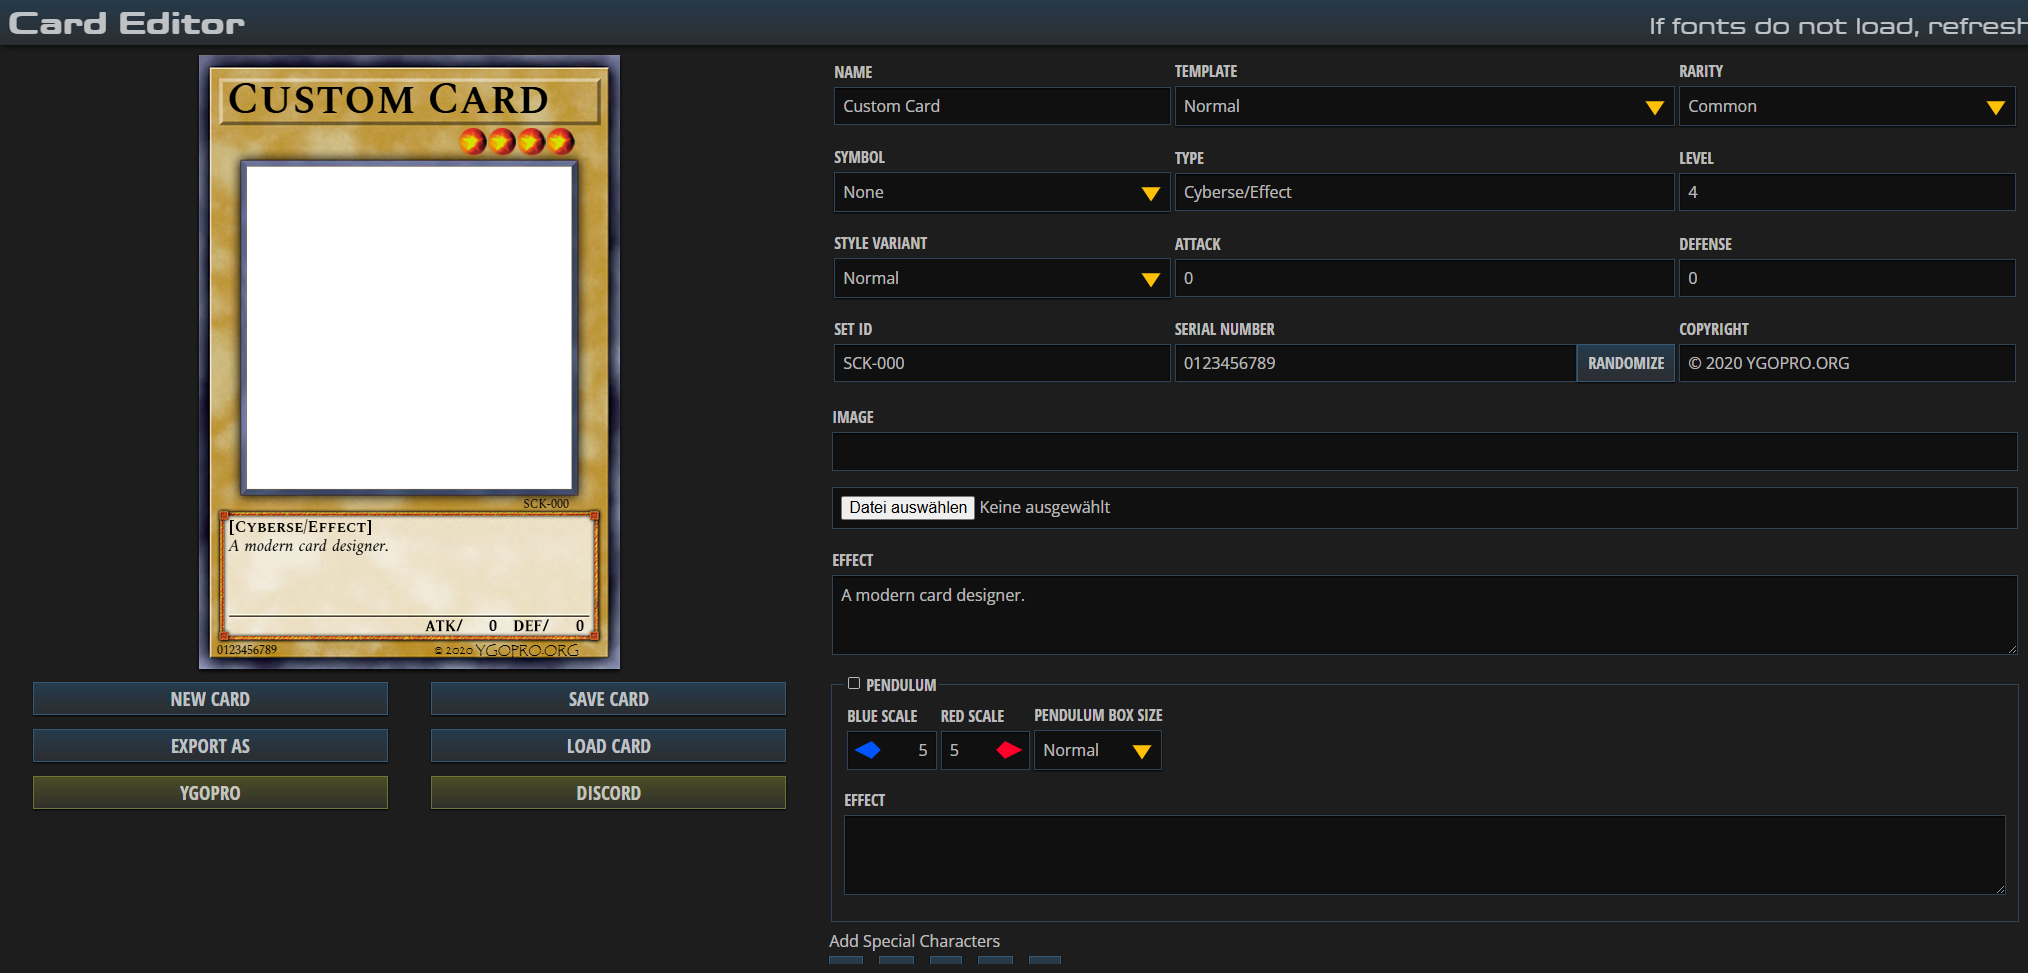Open the DISCORD link
Image resolution: width=2028 pixels, height=973 pixels.
[607, 792]
